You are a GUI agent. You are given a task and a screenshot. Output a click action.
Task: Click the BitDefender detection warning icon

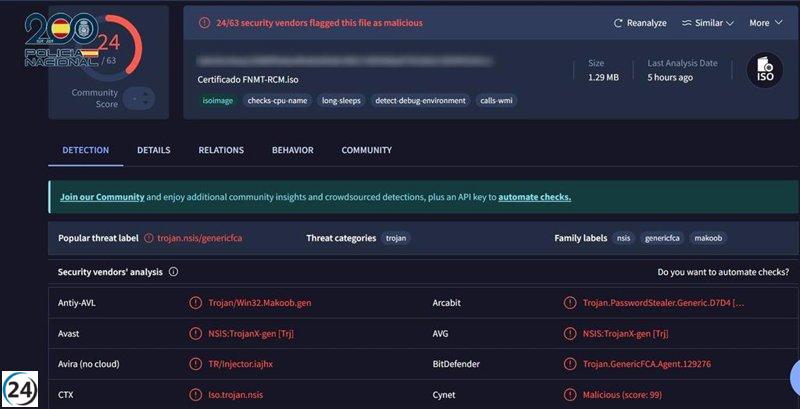571,364
